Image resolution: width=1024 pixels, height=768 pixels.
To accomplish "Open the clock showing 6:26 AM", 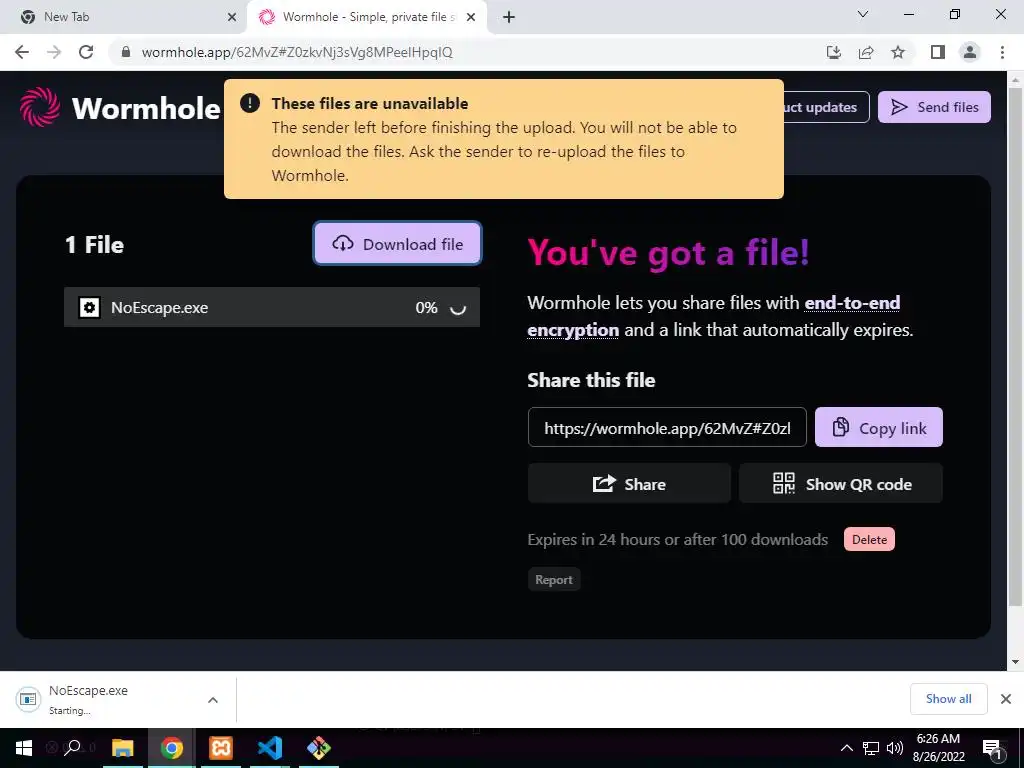I will (938, 748).
